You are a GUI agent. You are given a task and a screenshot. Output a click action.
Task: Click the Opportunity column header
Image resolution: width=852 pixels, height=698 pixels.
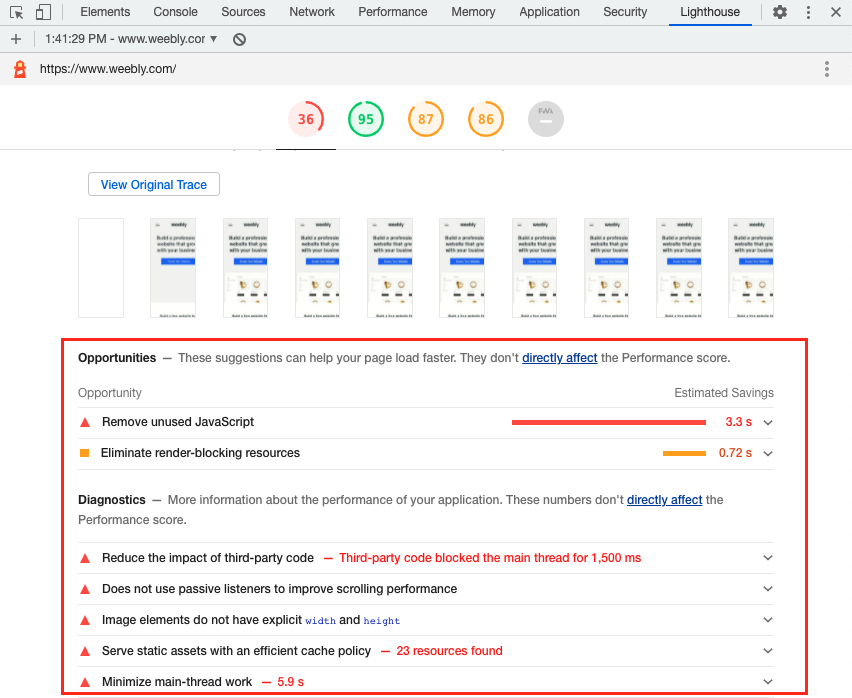110,393
